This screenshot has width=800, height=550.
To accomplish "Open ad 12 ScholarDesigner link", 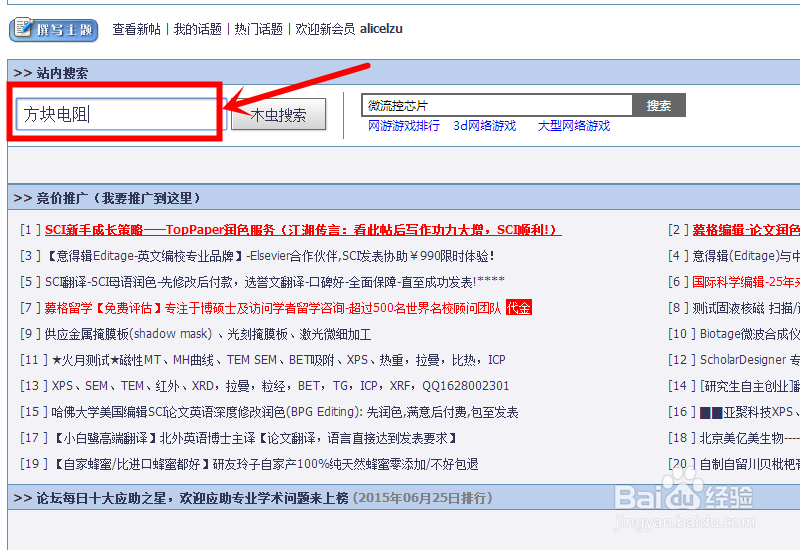I will [749, 360].
